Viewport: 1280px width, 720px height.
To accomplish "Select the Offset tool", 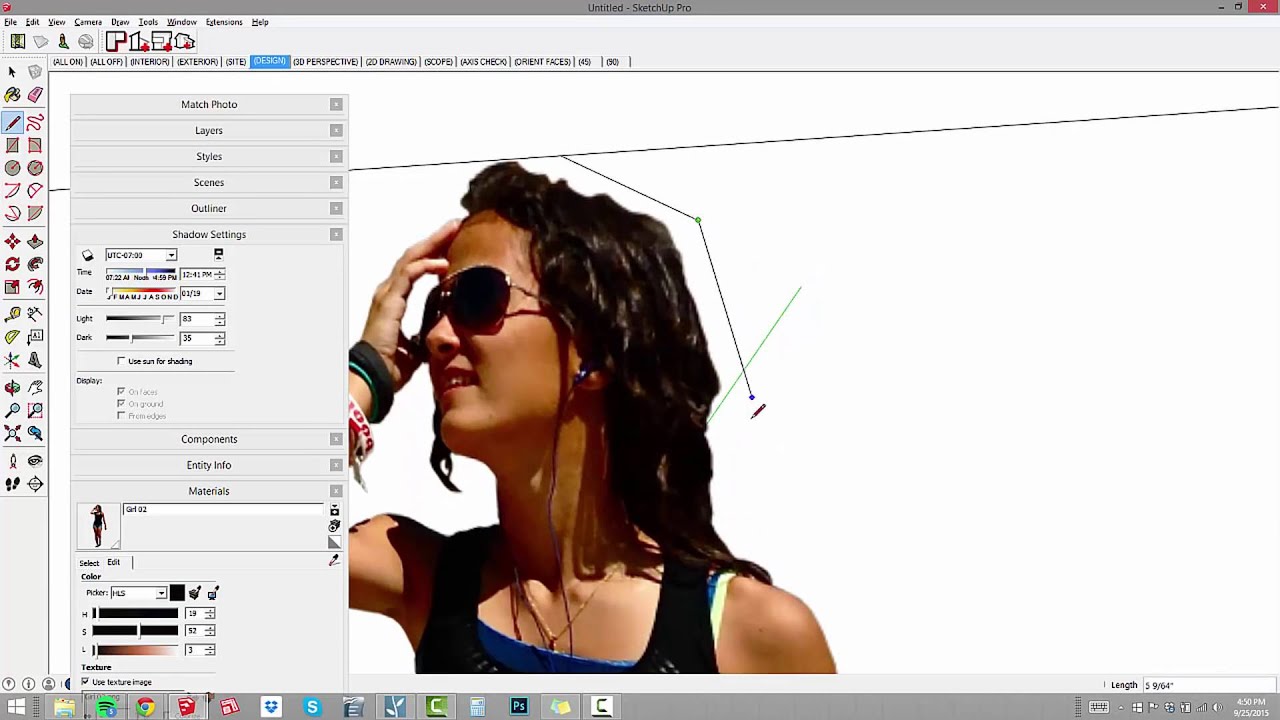I will (x=35, y=287).
